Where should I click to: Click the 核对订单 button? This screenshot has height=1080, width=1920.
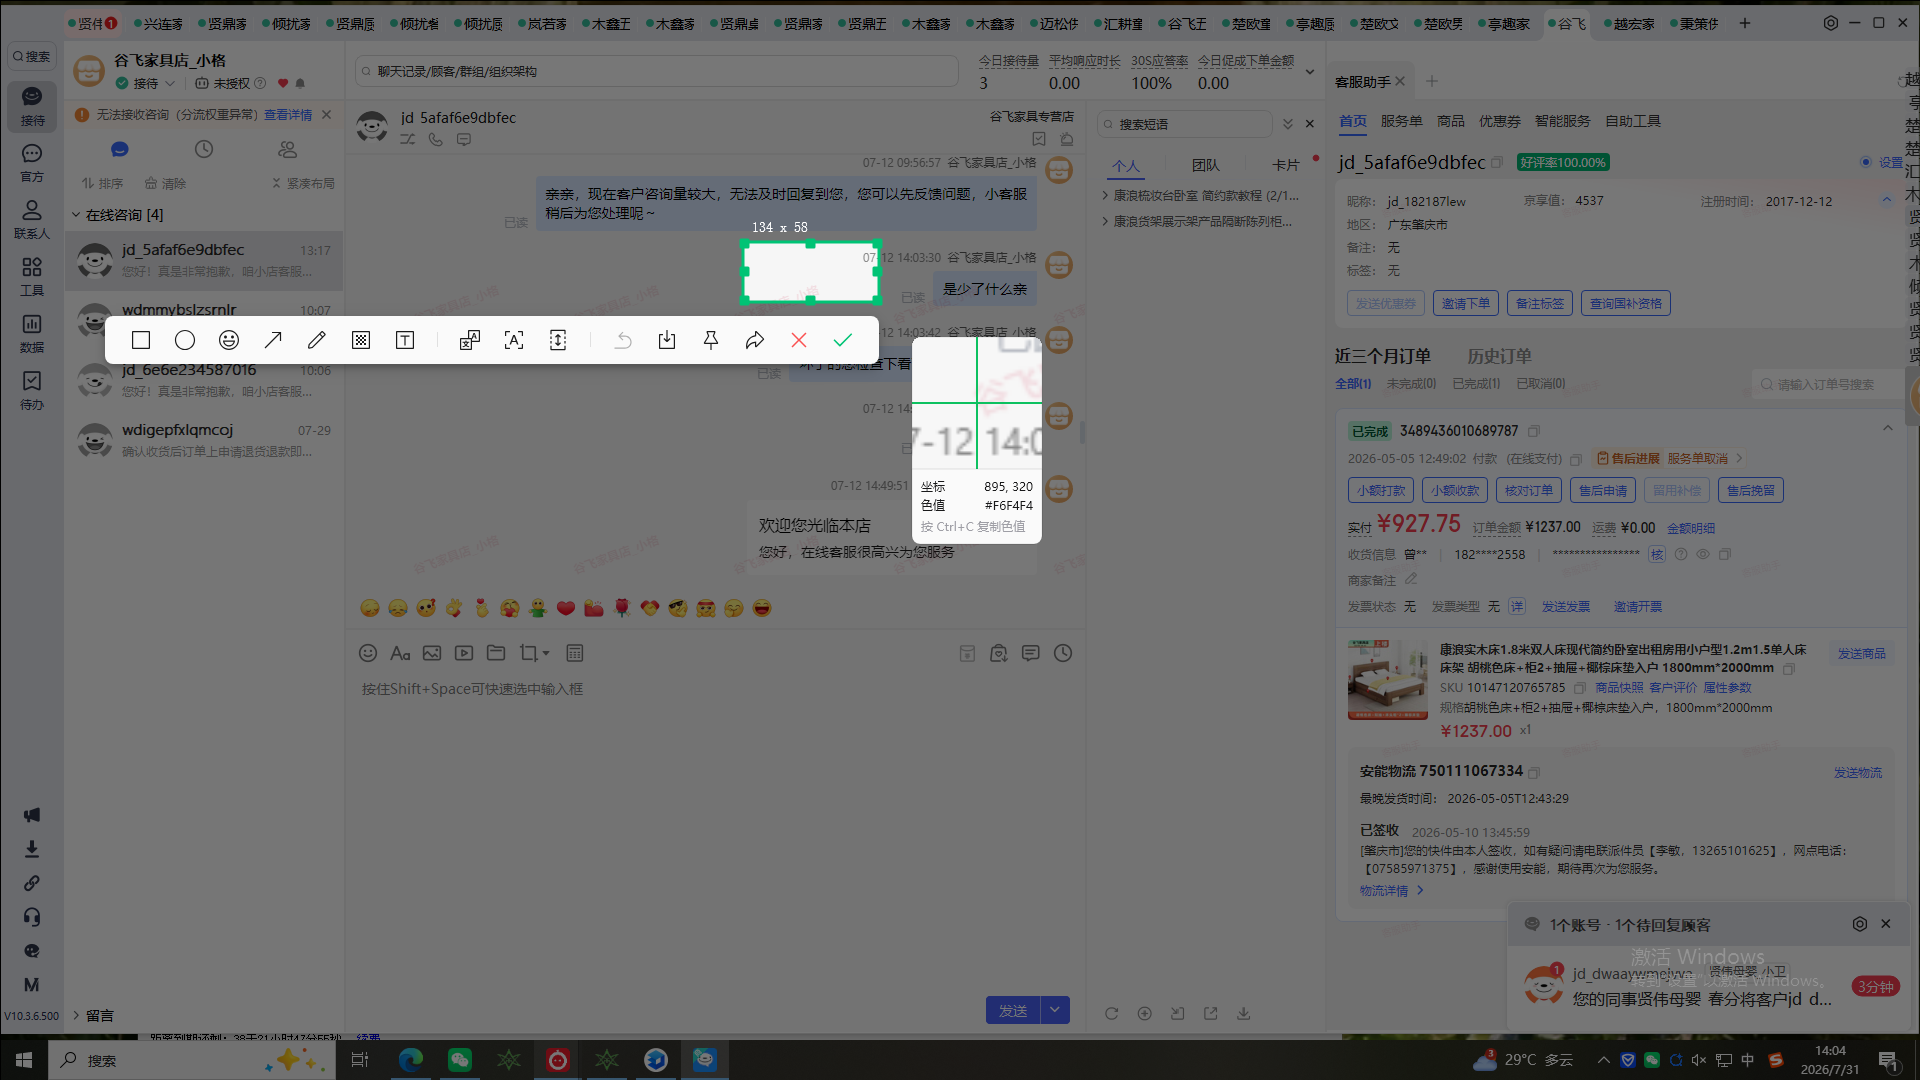pos(1529,490)
